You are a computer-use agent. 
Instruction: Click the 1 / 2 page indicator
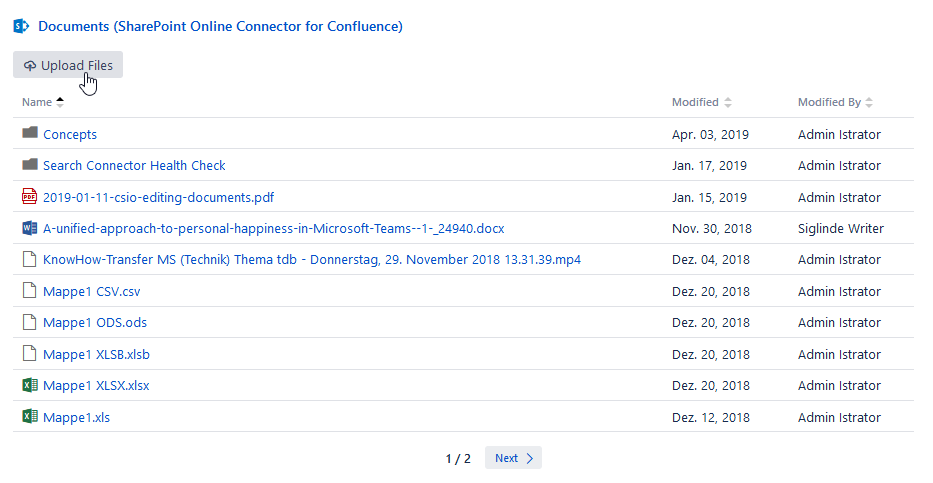coord(458,458)
